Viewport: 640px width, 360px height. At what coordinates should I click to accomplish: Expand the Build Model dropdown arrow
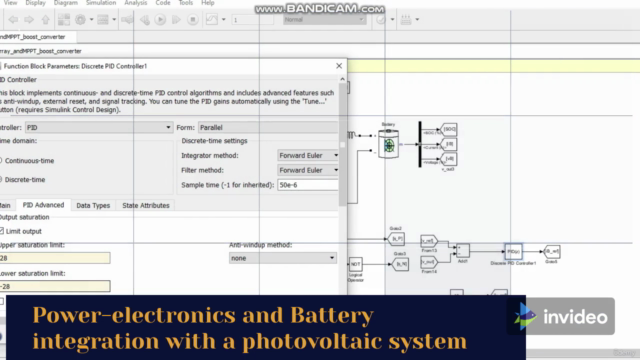pos(417,19)
